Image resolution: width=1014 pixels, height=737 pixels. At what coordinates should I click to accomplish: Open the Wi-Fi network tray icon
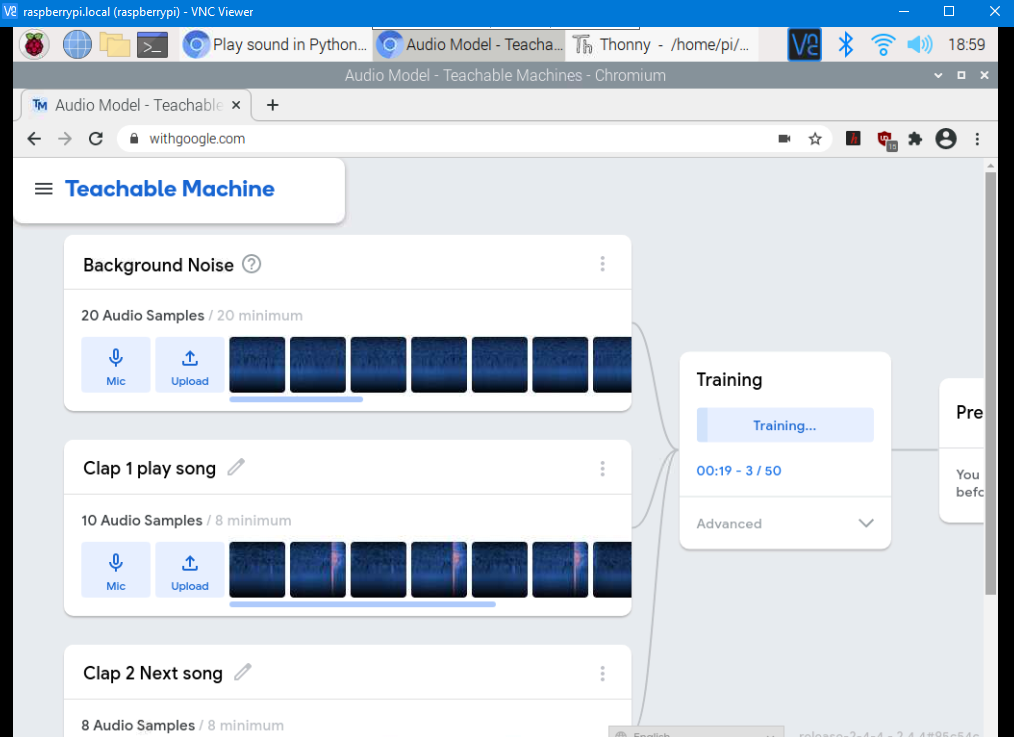pyautogui.click(x=882, y=45)
